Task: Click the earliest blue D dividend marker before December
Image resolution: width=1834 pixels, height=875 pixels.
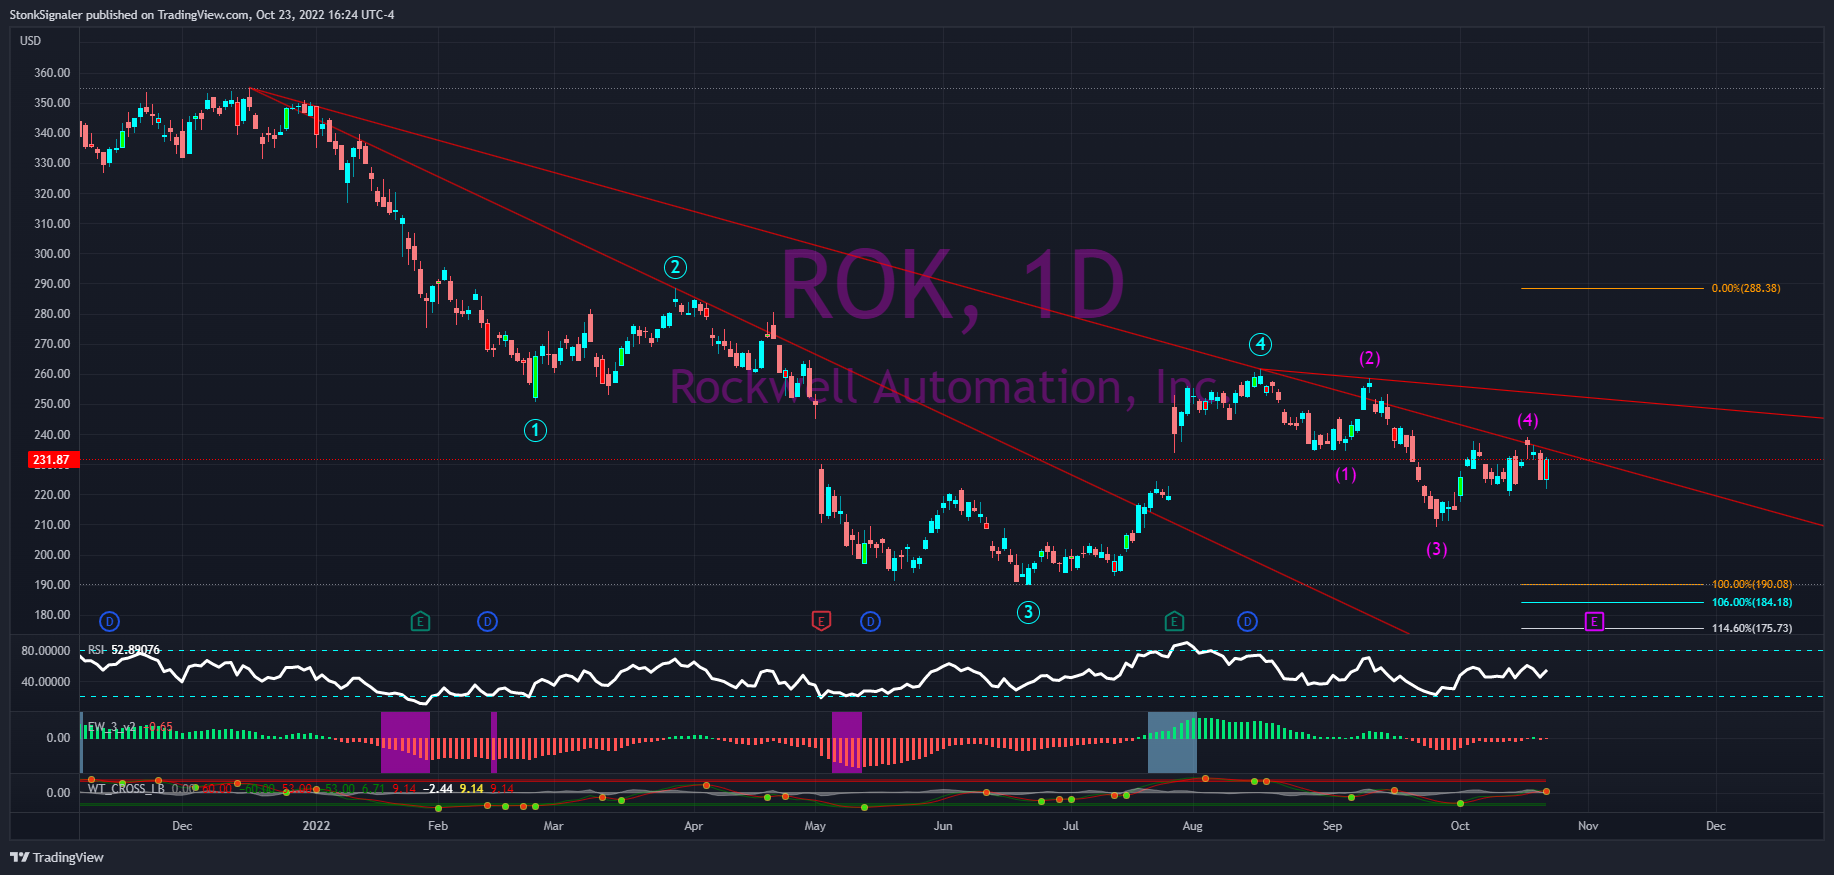Action: click(x=110, y=622)
